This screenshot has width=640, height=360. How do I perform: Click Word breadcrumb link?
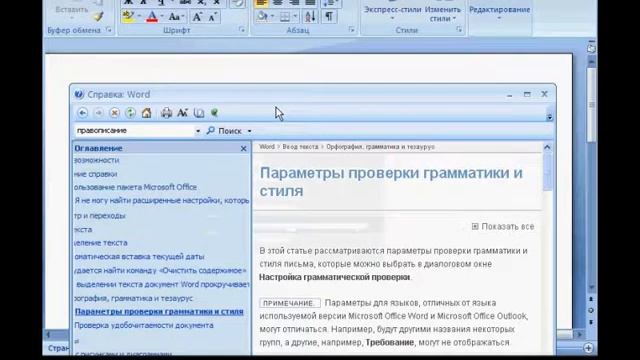coord(267,147)
